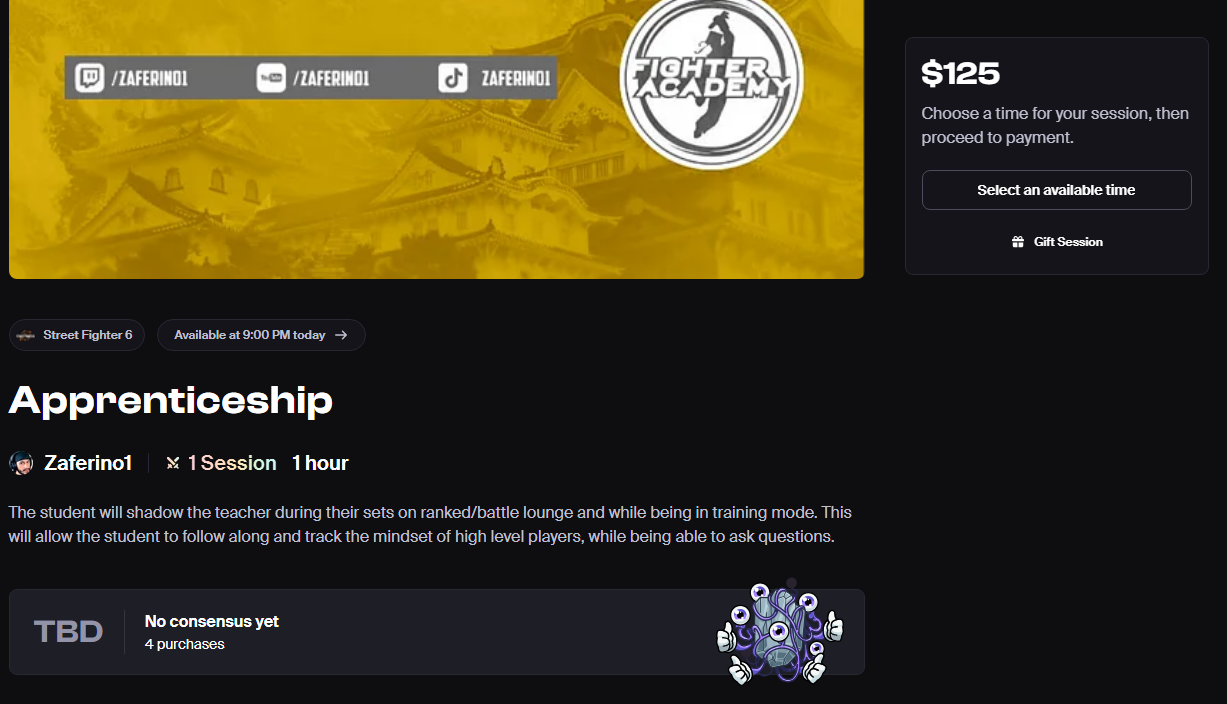The image size is (1227, 704).
Task: Open Available at 9:00 PM today pill
Action: click(261, 335)
